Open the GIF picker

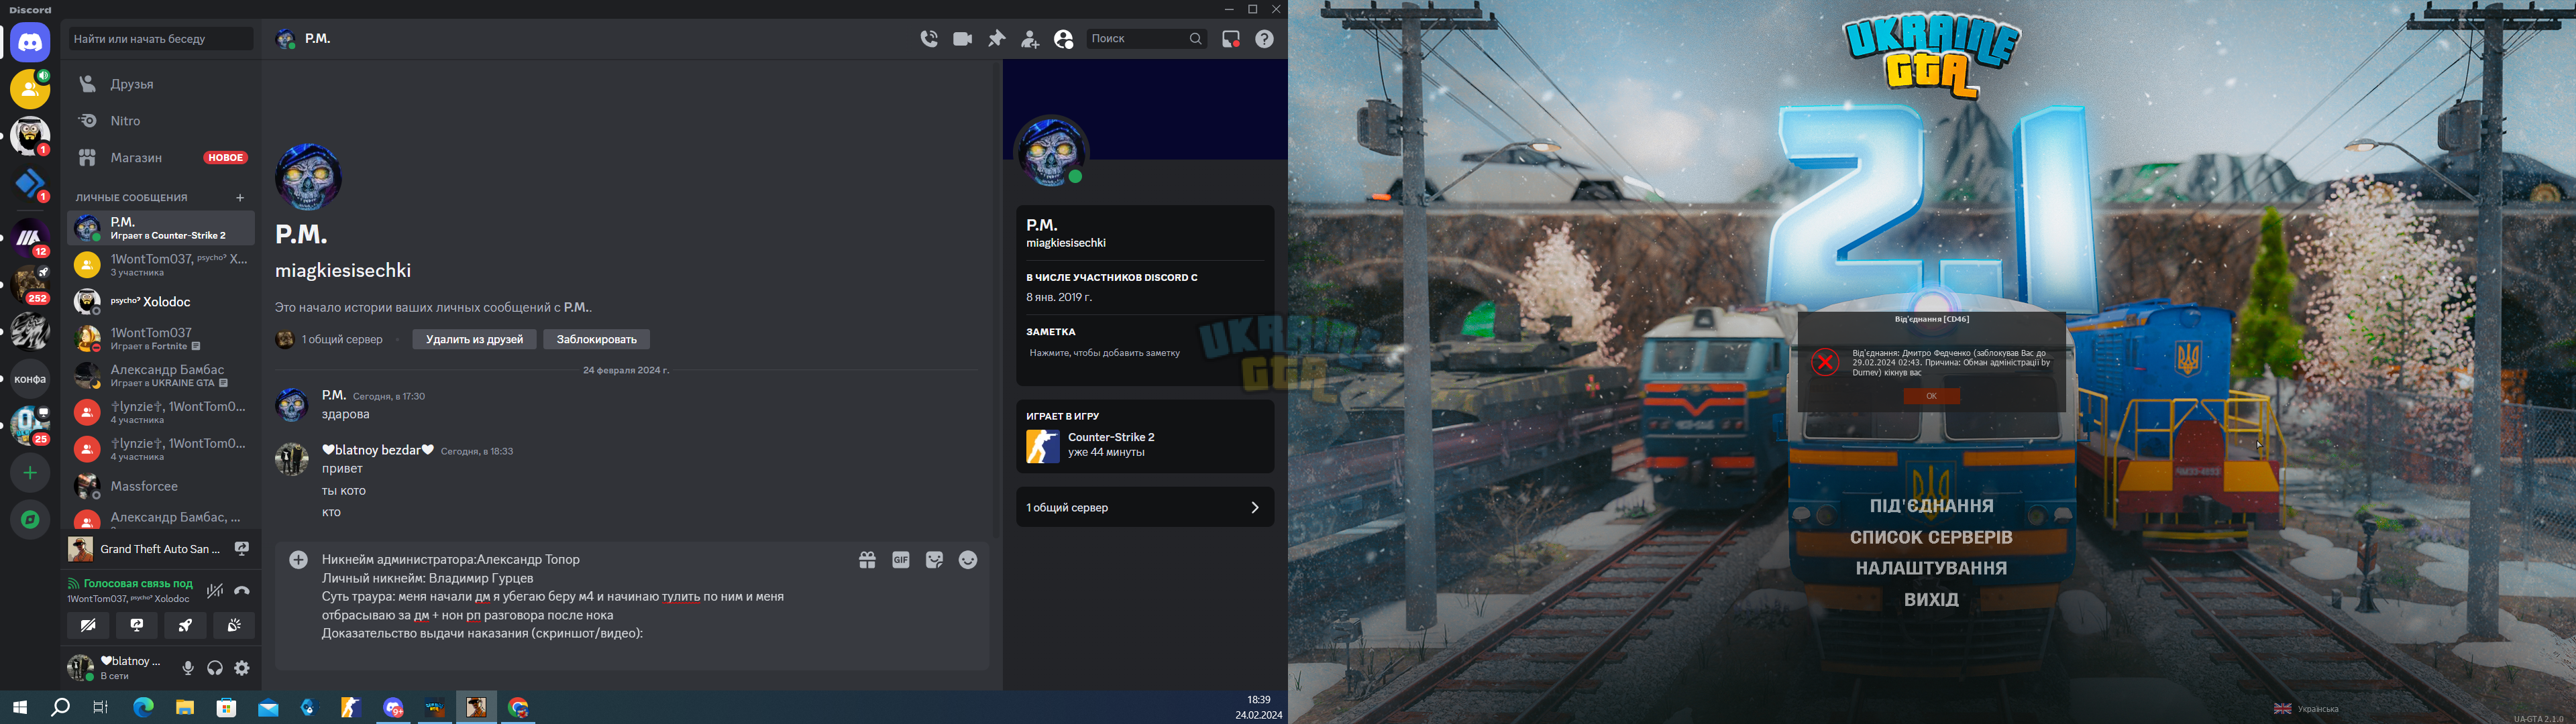(901, 560)
